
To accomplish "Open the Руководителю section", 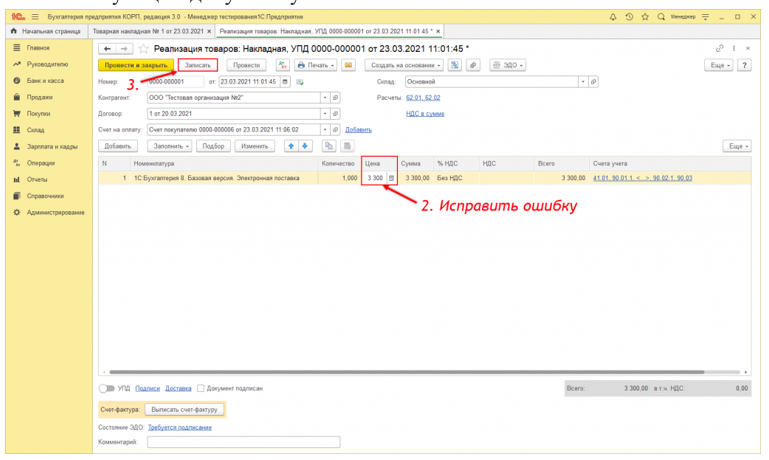I will [47, 64].
